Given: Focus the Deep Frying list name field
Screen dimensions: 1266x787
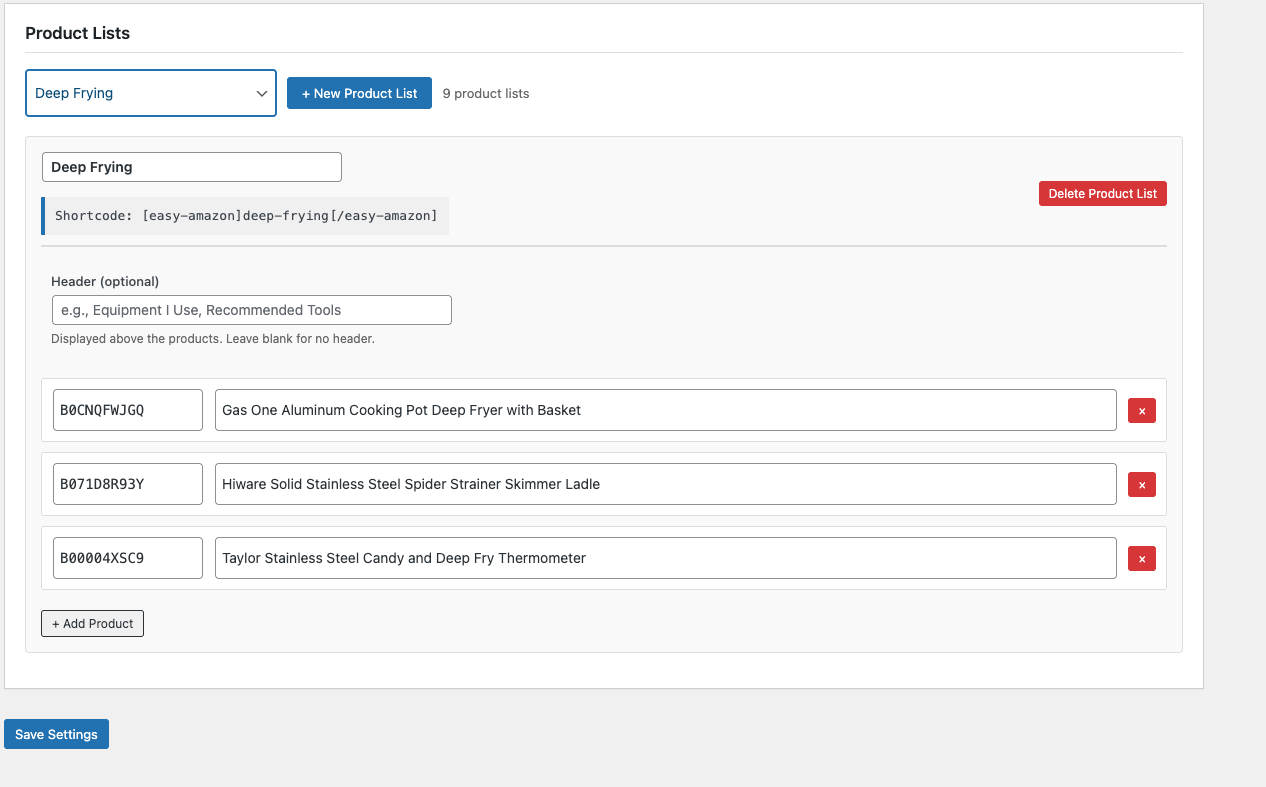Looking at the screenshot, I should [x=191, y=167].
